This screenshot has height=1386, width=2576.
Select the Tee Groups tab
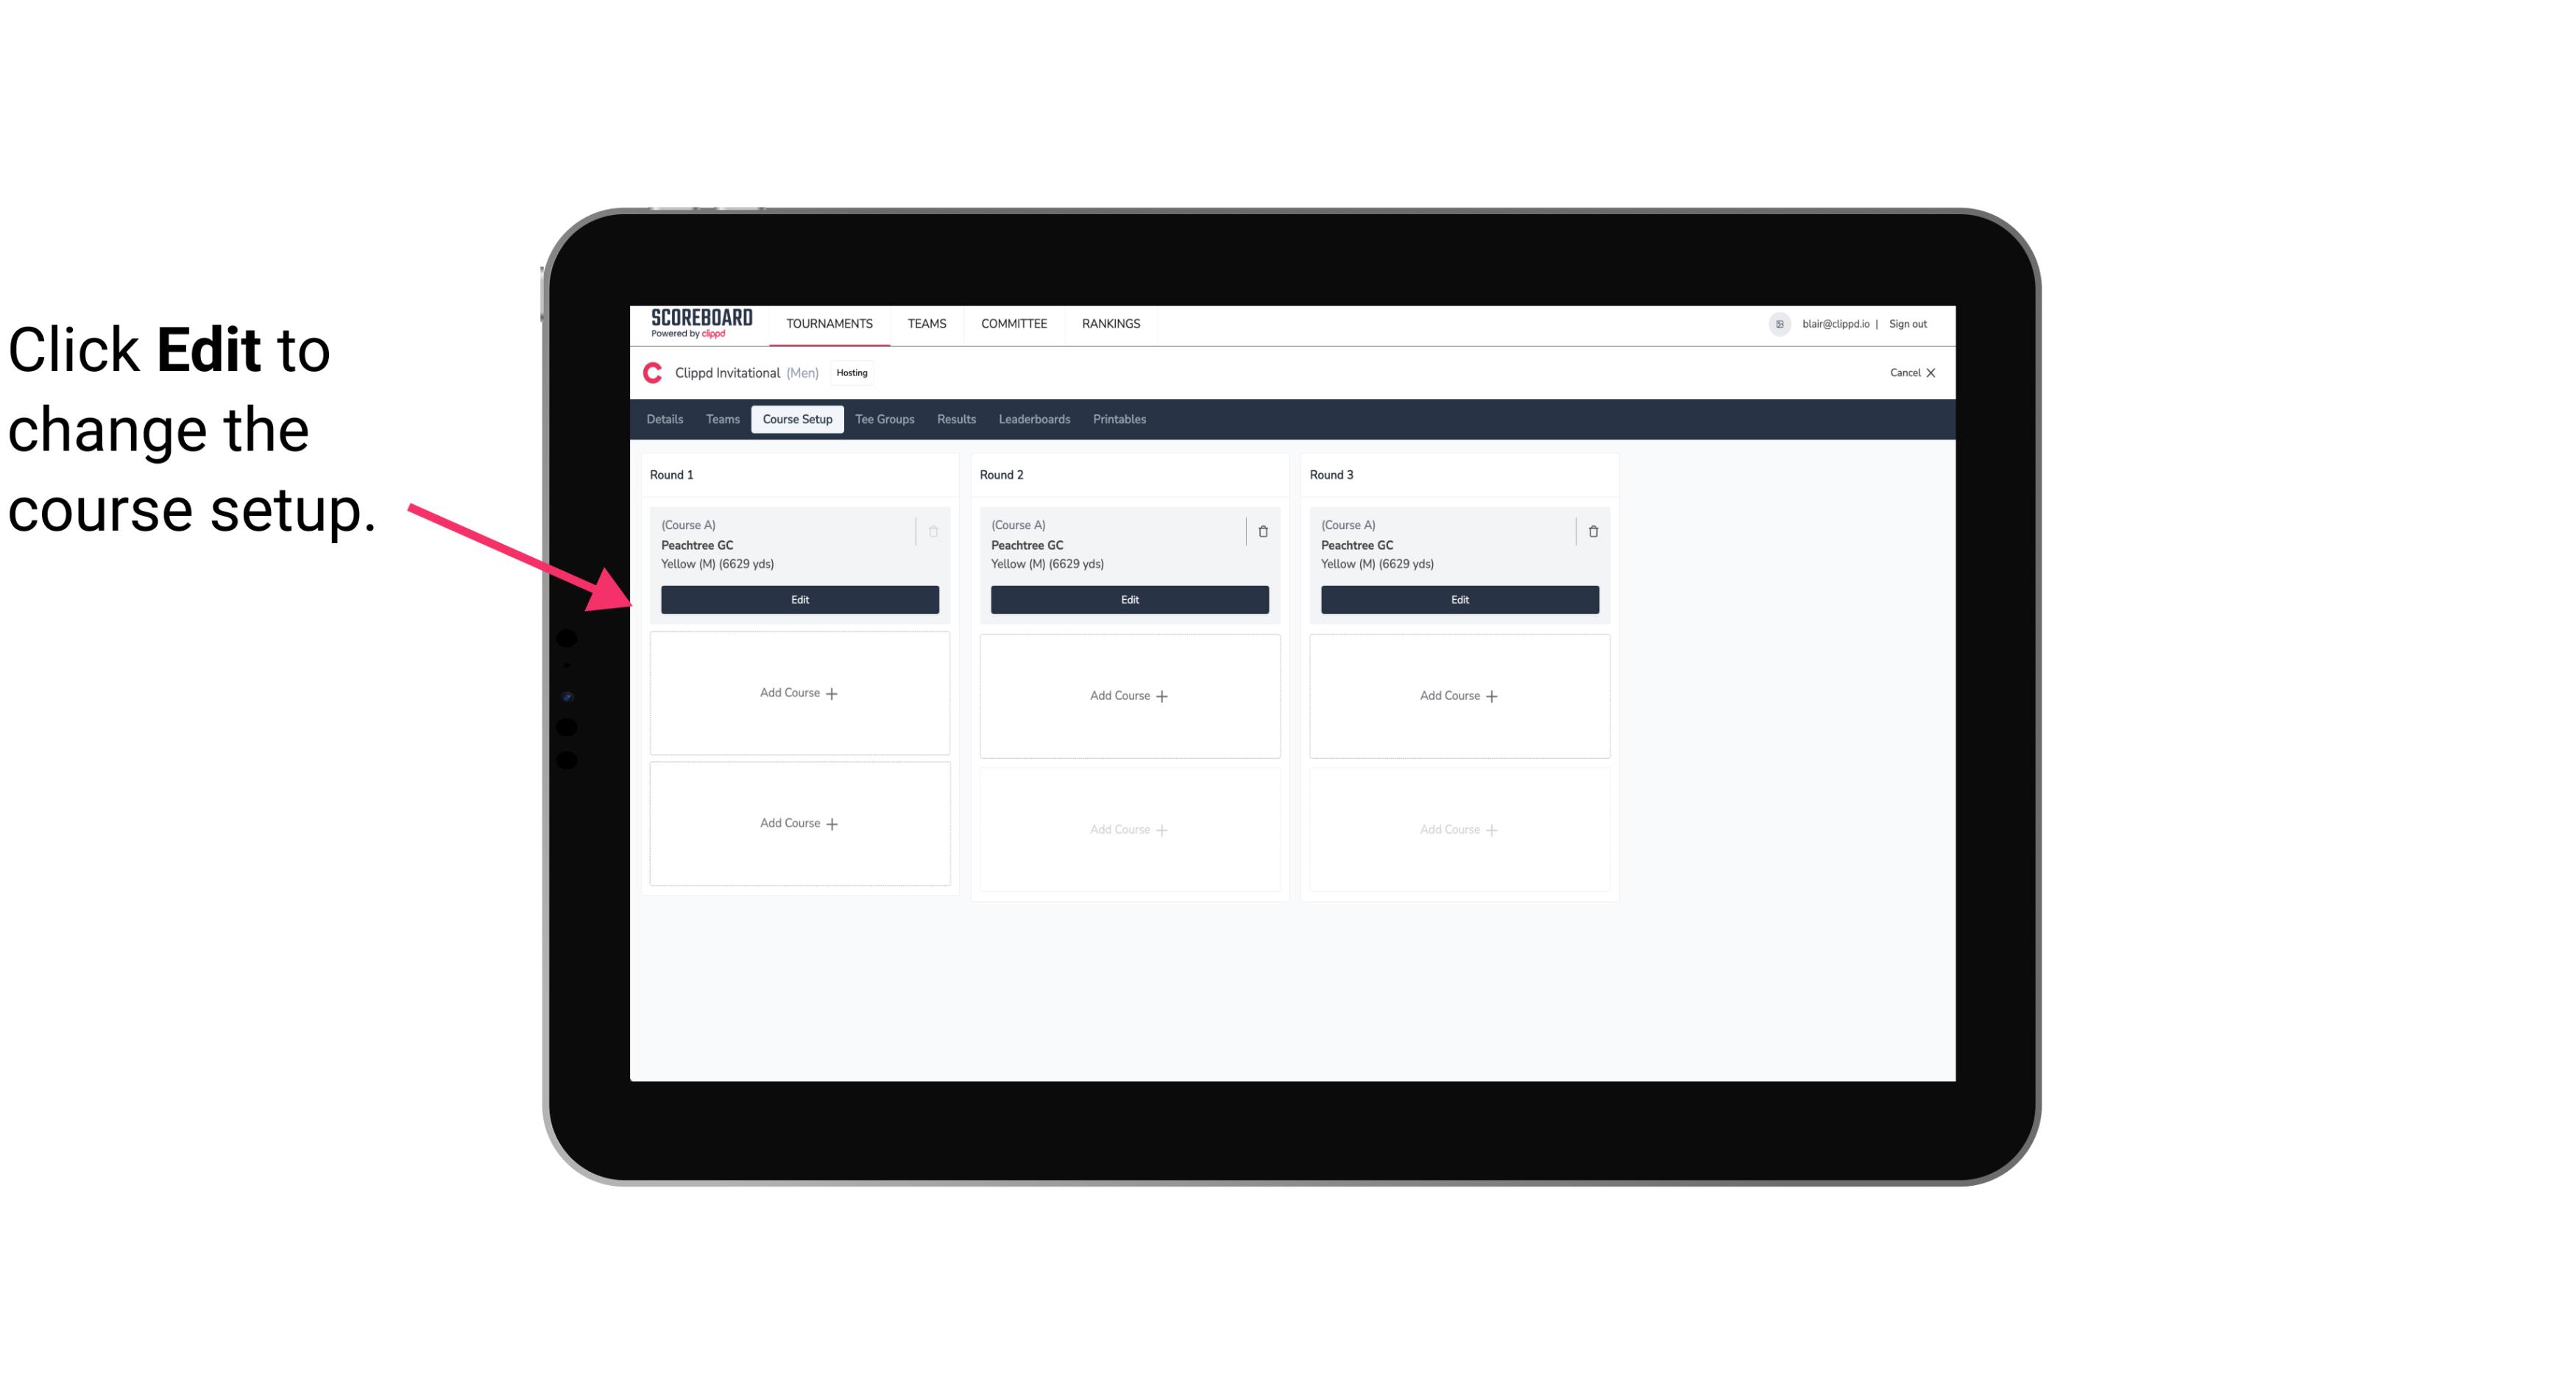coord(884,420)
